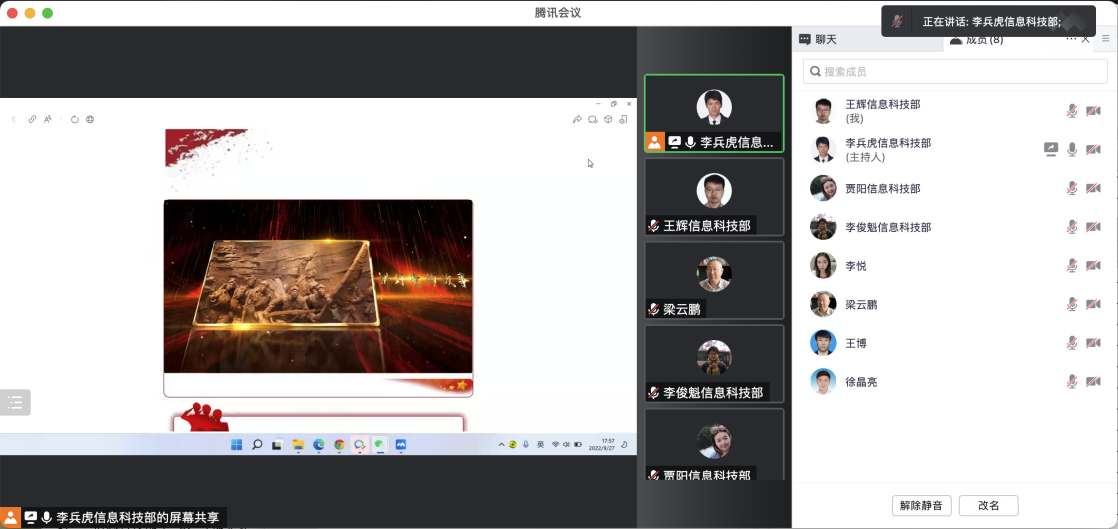The image size is (1118, 529).
Task: Select the 成员(8) members tab
Action: tap(977, 40)
